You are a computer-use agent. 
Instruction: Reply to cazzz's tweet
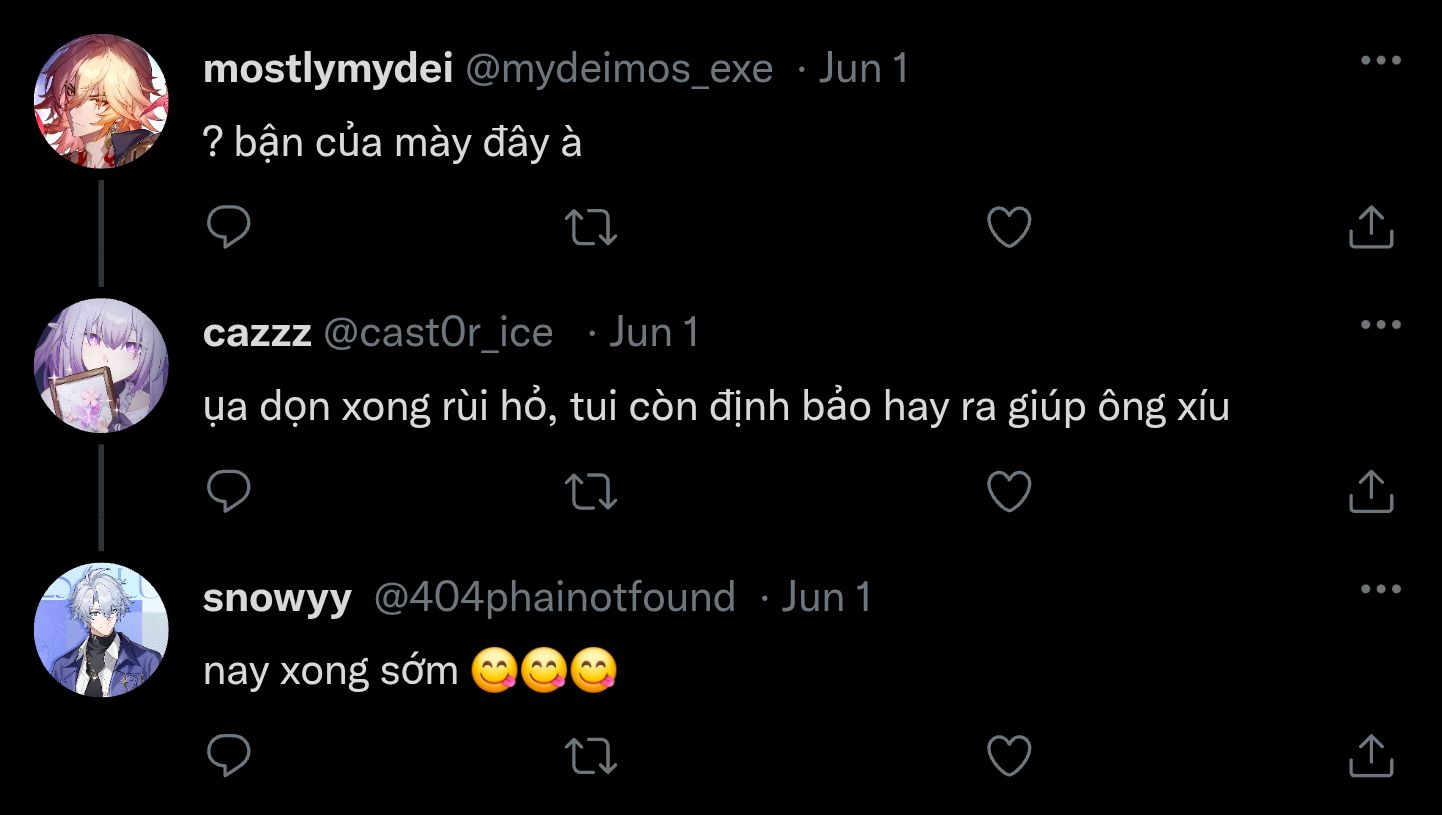pos(228,491)
